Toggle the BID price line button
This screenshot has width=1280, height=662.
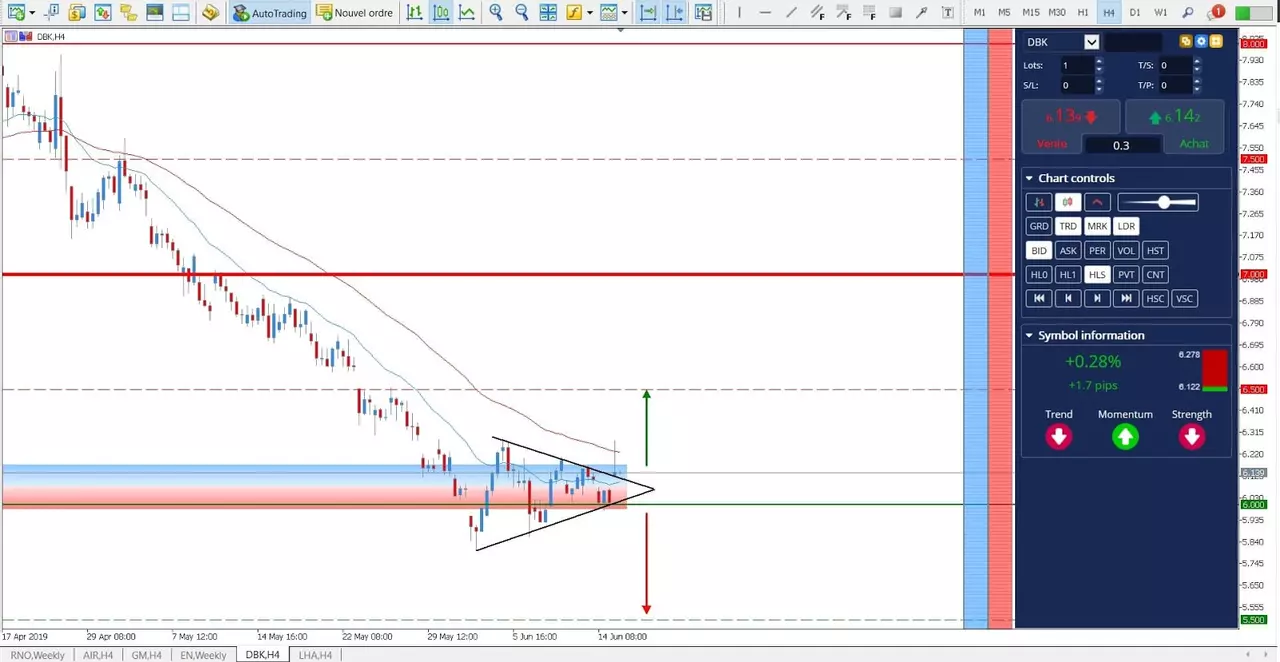point(1039,250)
